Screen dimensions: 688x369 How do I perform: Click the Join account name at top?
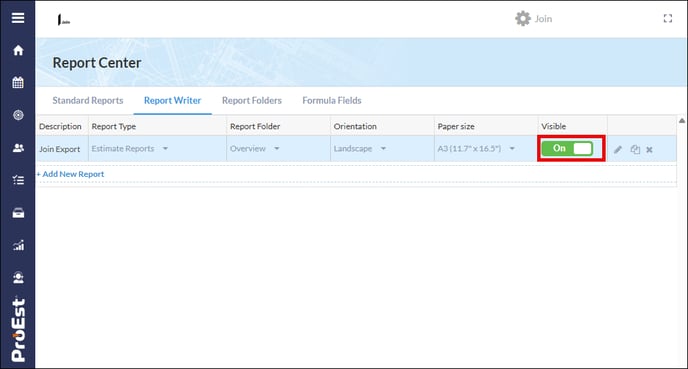pyautogui.click(x=543, y=19)
